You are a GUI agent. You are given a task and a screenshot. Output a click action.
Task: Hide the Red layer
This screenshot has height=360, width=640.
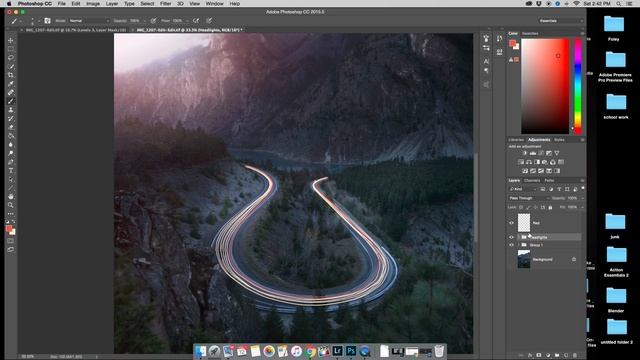click(x=511, y=223)
